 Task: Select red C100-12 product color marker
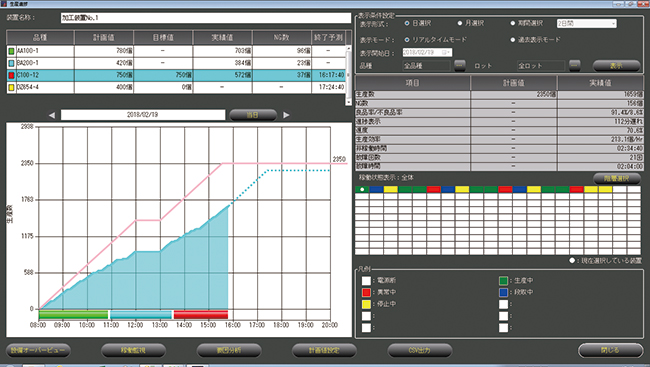click(x=12, y=75)
